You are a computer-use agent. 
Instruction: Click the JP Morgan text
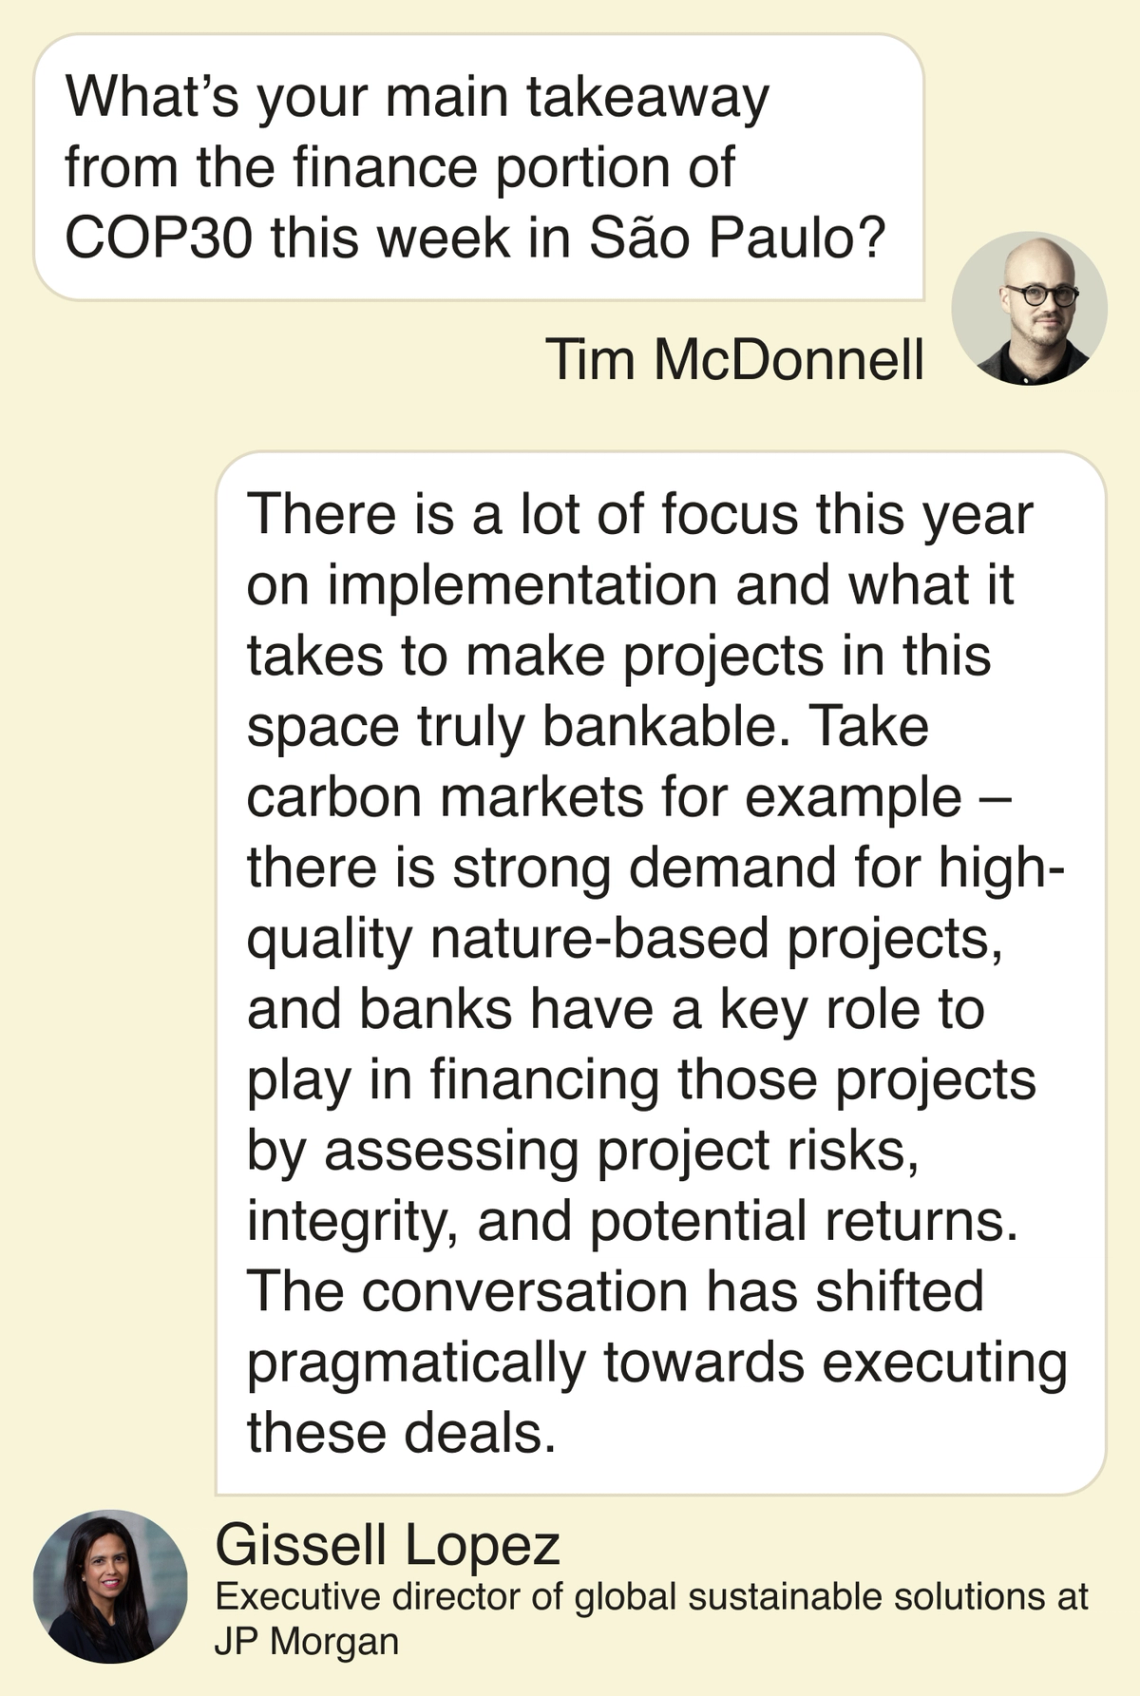pyautogui.click(x=306, y=1641)
